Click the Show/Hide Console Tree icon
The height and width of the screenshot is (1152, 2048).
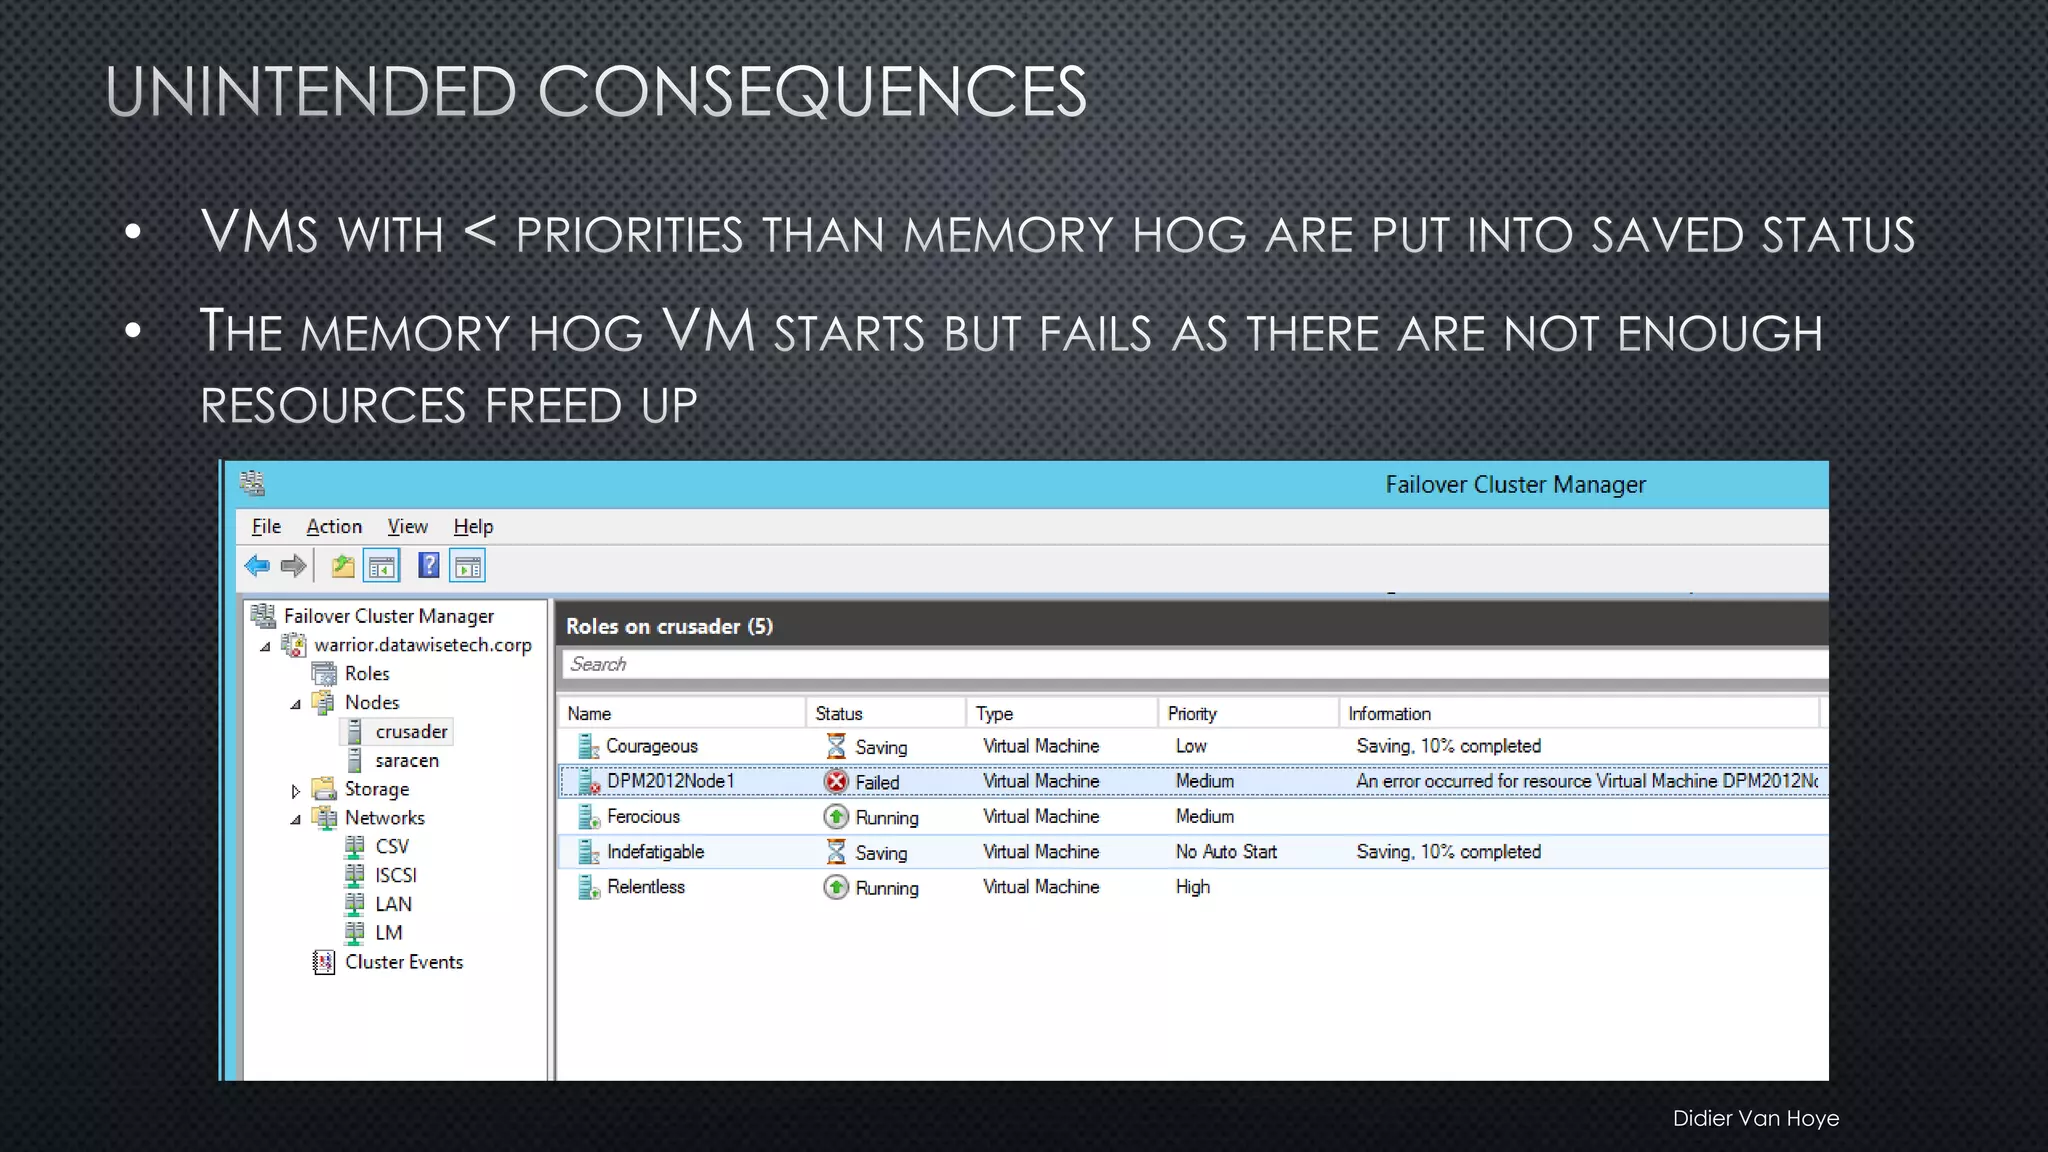pos(381,567)
